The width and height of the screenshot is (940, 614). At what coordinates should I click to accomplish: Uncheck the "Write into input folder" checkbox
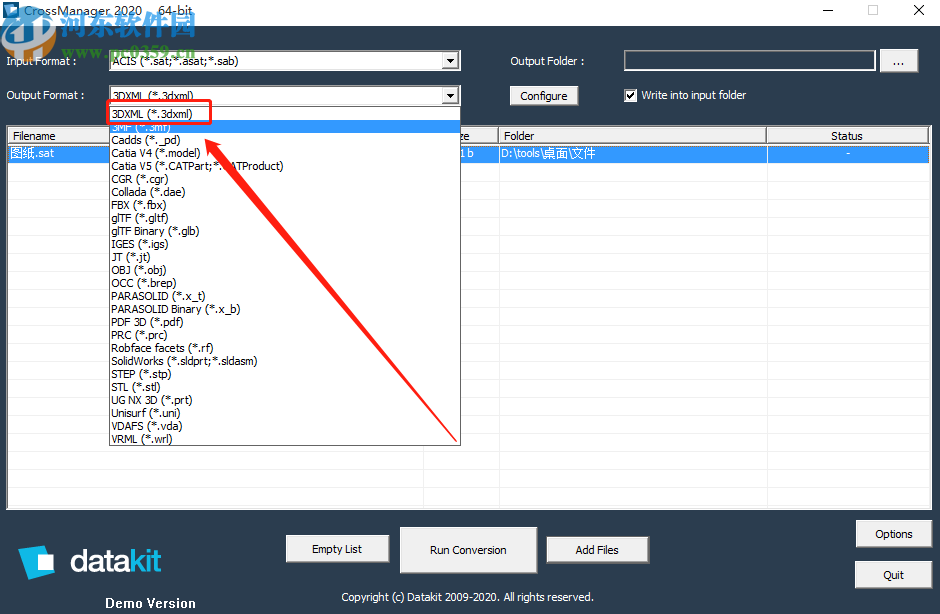(x=630, y=95)
